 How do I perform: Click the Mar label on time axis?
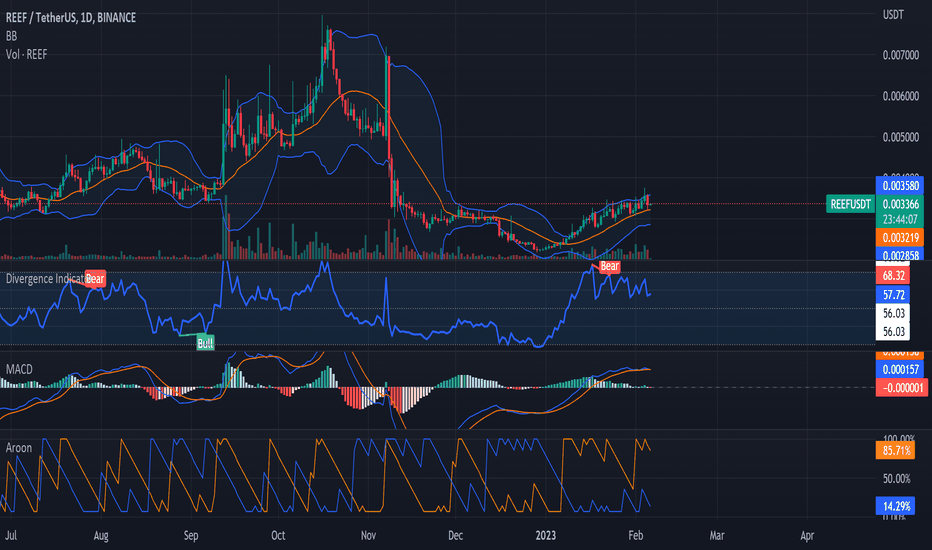coord(717,535)
